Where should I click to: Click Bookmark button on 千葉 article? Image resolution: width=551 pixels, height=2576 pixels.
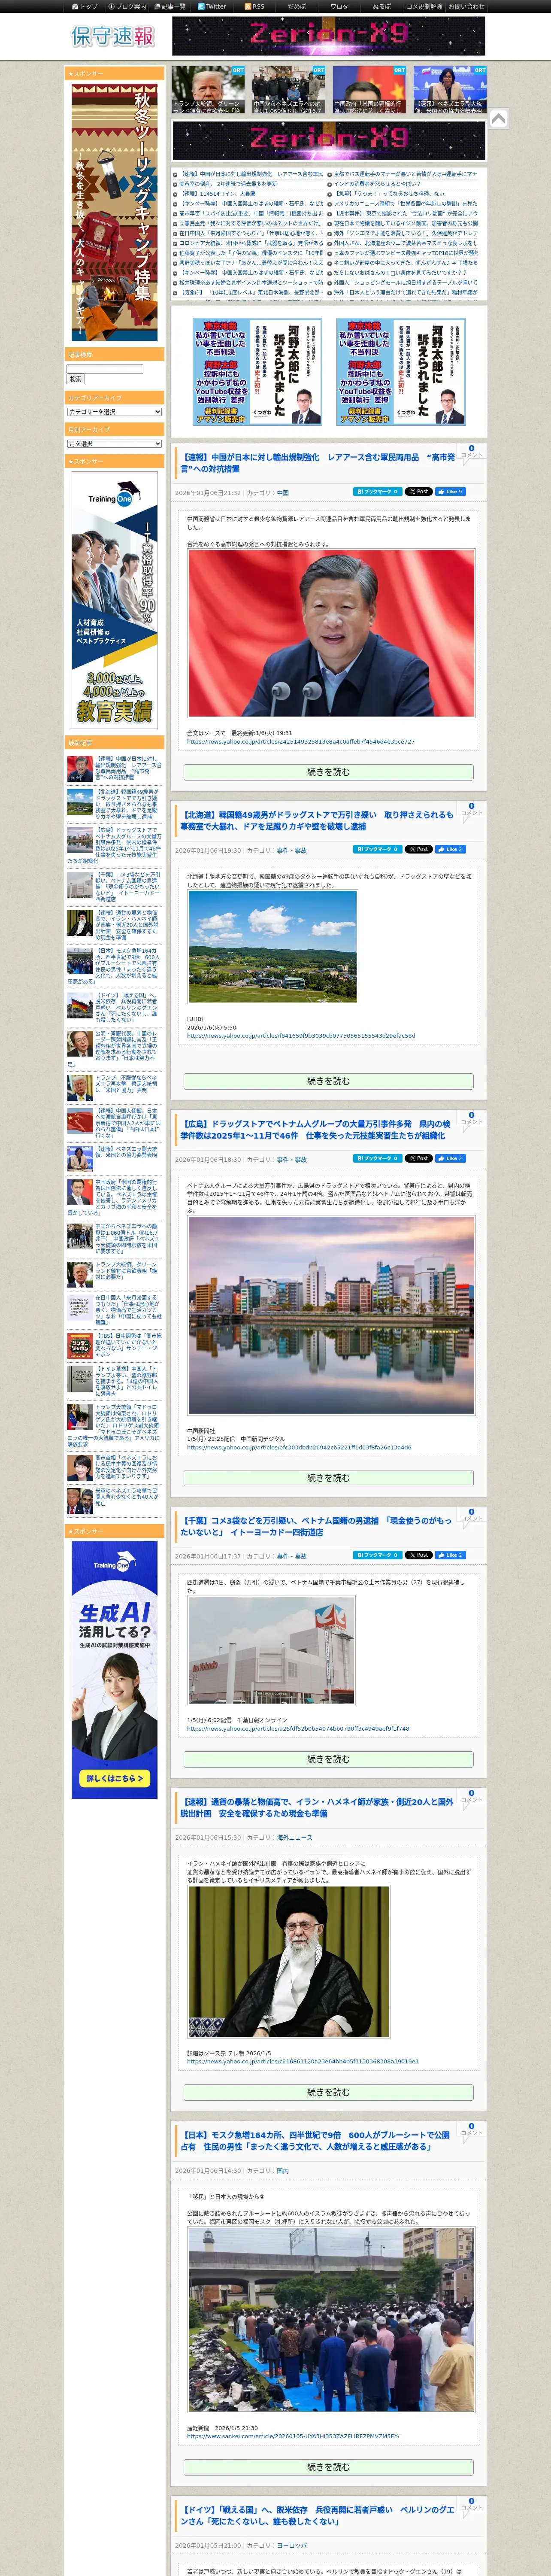(x=377, y=1555)
